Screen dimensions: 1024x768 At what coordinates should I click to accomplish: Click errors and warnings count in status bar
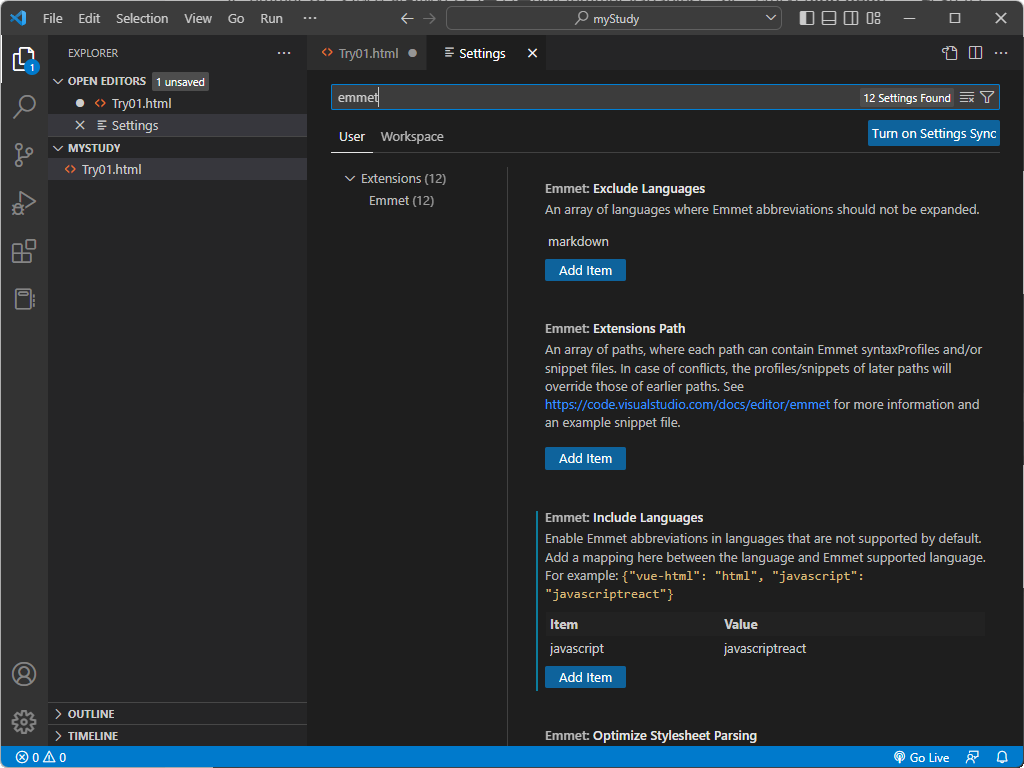40,758
